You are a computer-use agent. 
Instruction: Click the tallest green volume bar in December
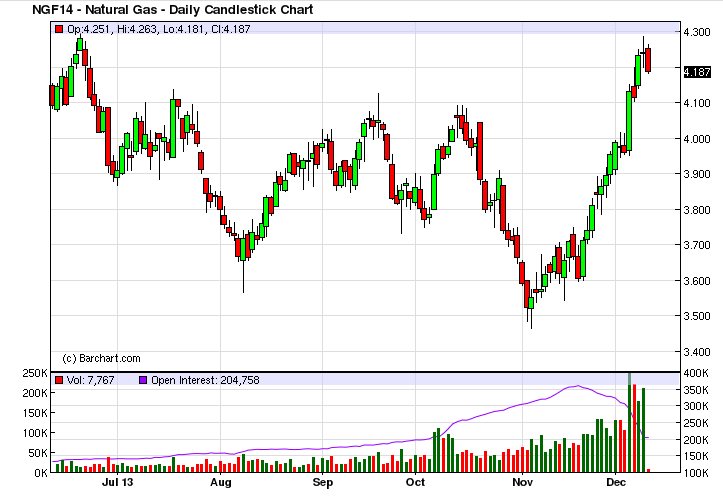click(629, 422)
